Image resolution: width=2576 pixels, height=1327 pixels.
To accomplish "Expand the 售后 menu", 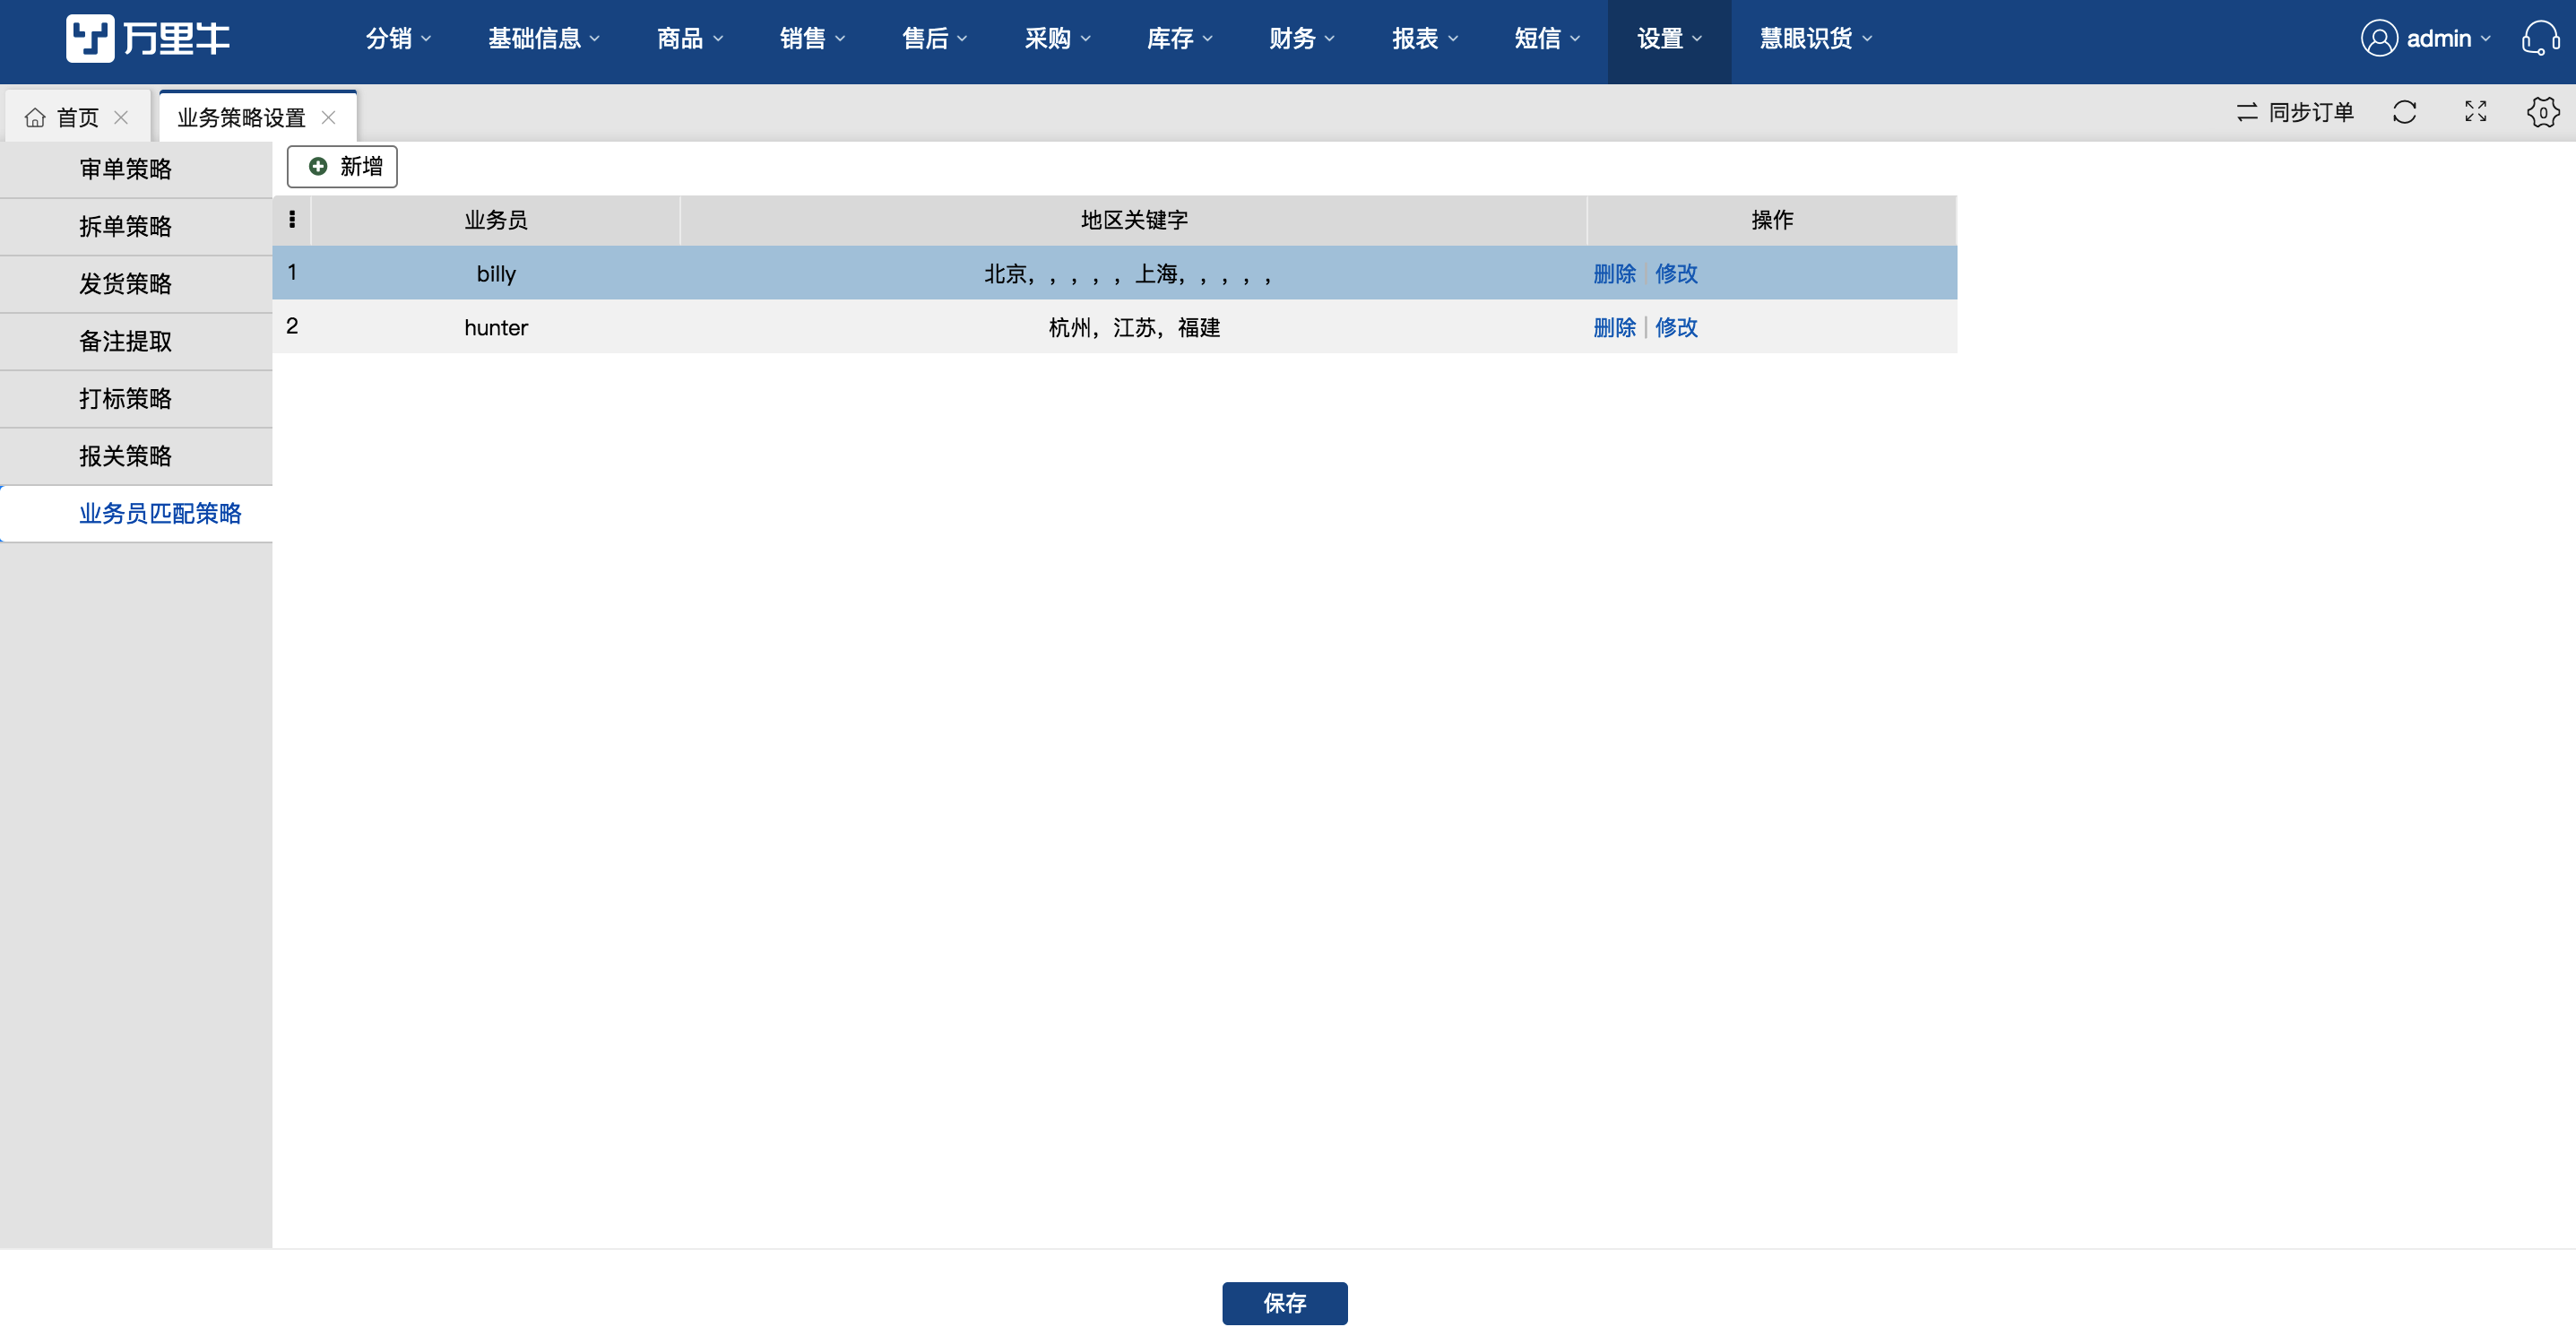I will 934,38.
